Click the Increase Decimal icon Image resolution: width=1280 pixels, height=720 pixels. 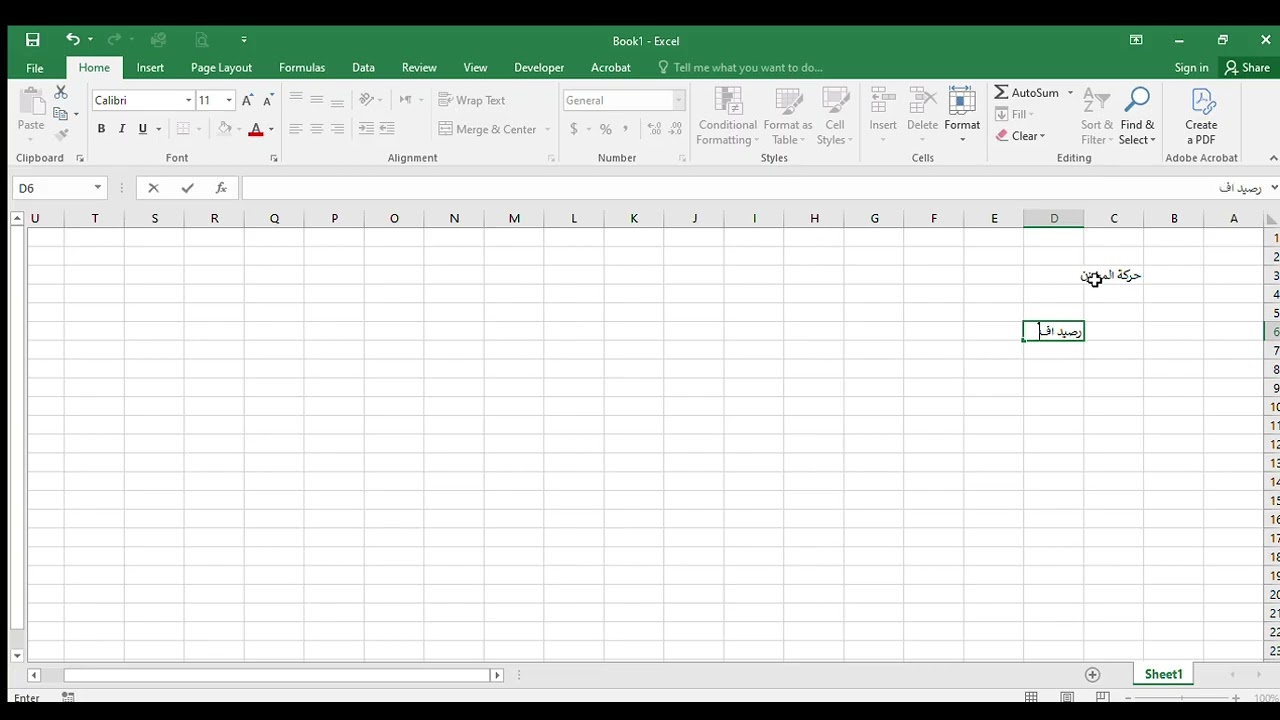coord(654,129)
